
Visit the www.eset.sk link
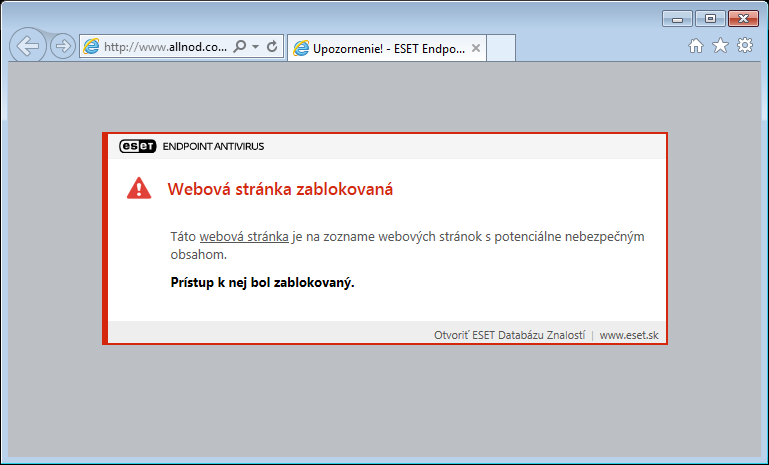point(629,335)
